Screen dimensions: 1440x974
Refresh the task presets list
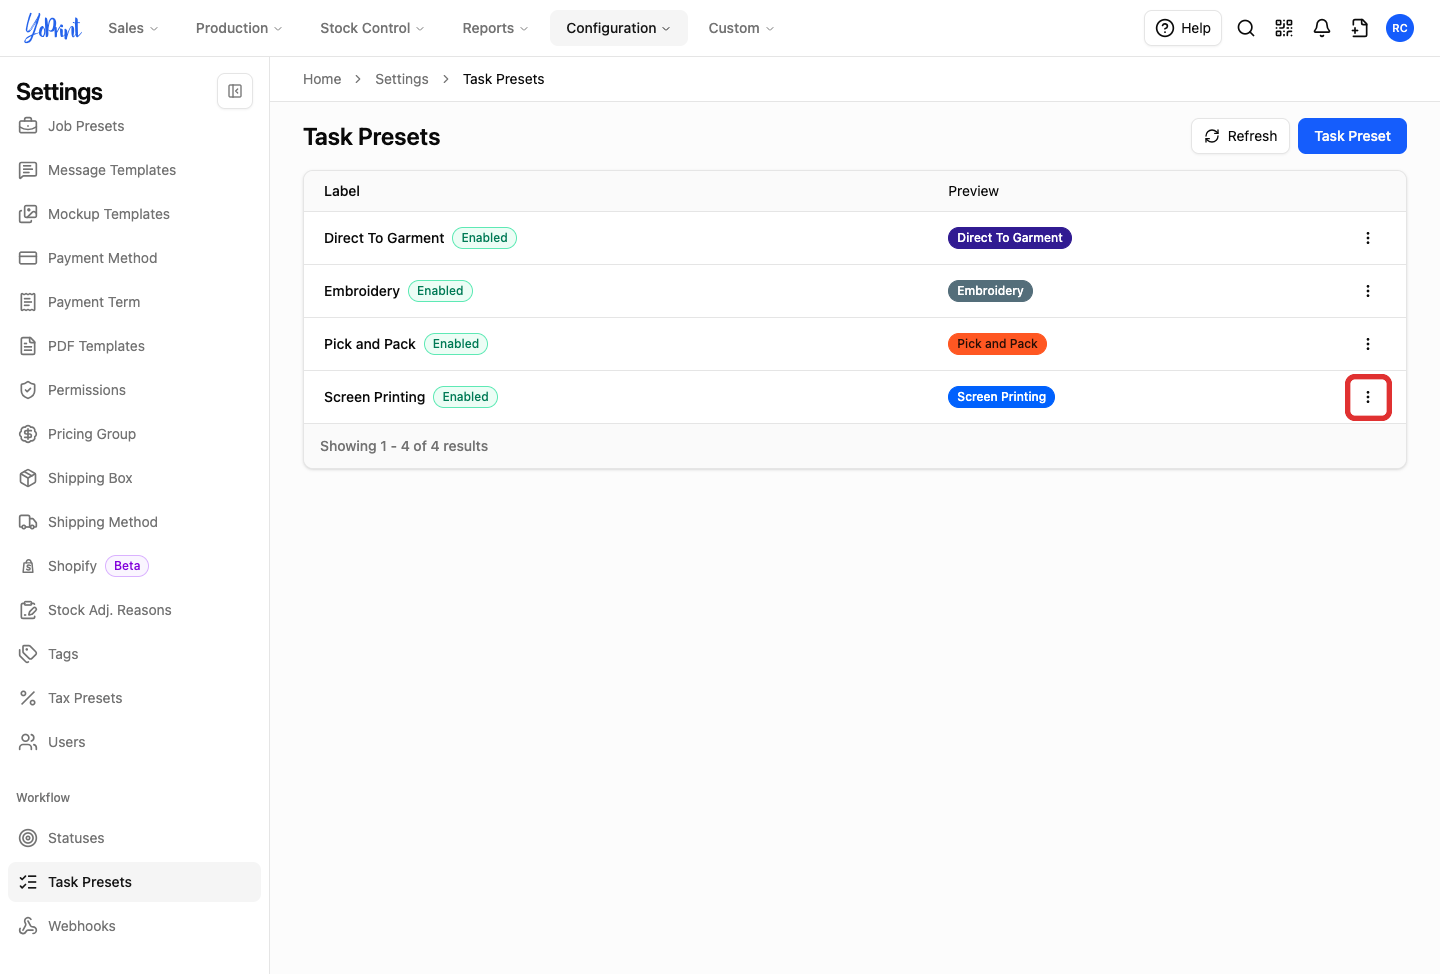pyautogui.click(x=1240, y=136)
